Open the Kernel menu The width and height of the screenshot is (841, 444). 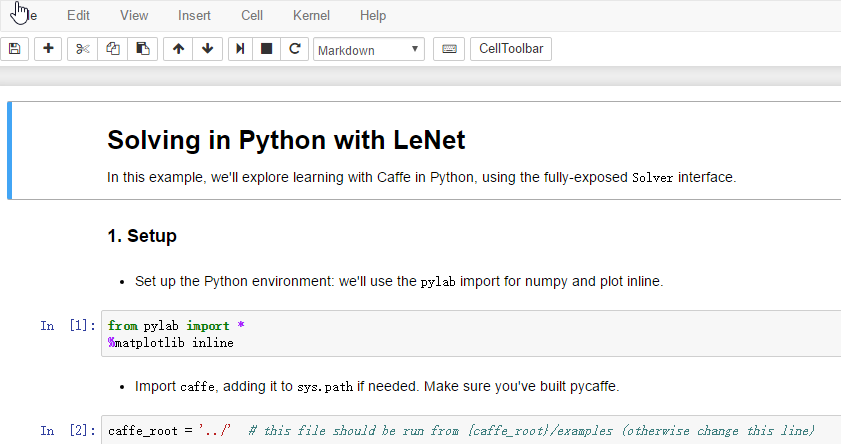pyautogui.click(x=311, y=16)
